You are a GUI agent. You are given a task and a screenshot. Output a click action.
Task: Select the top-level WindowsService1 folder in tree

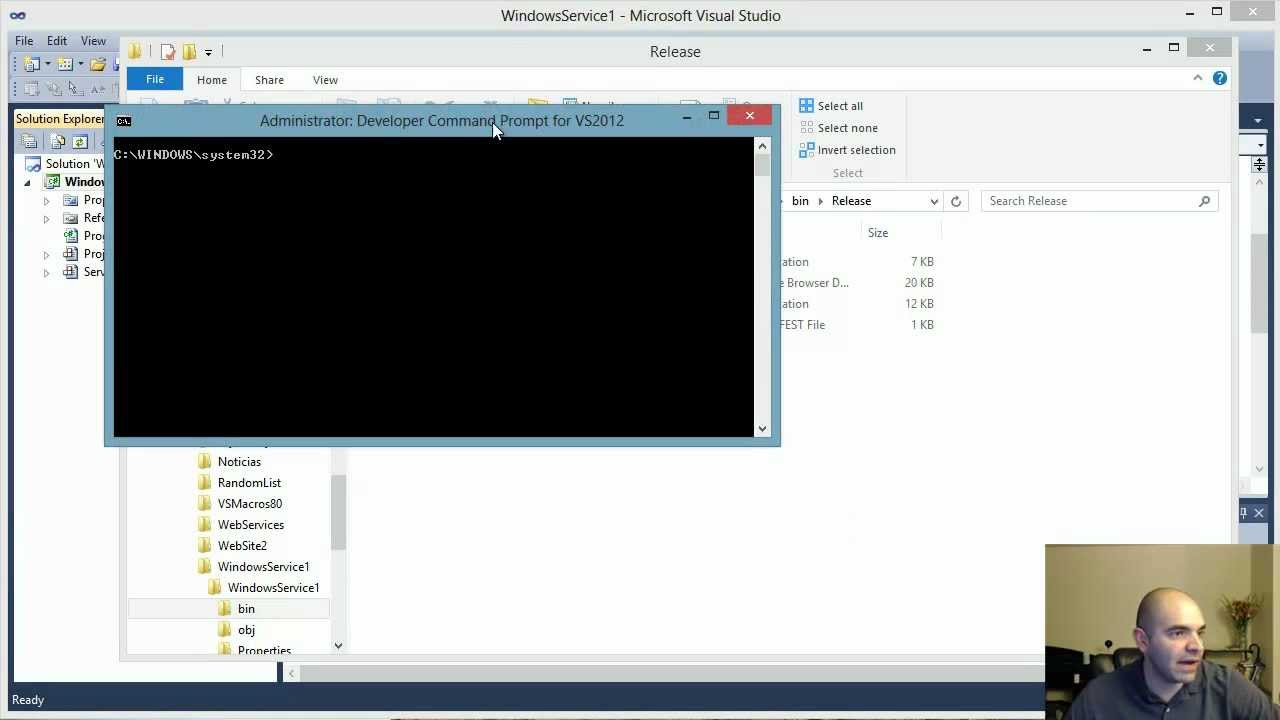click(x=263, y=567)
